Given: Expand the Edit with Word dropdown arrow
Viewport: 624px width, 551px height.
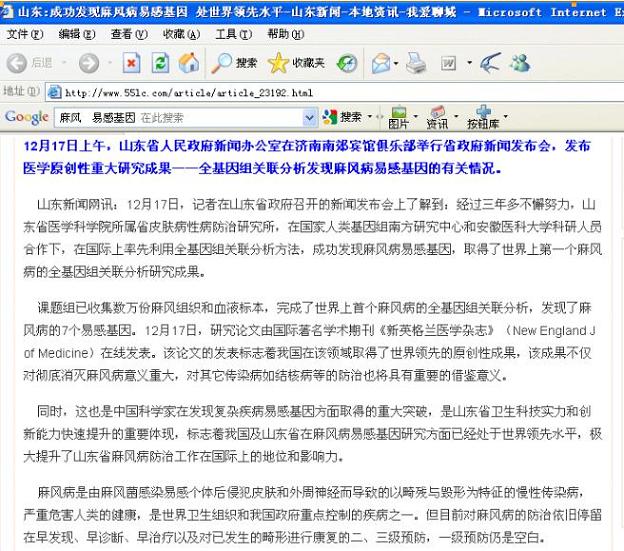Looking at the screenshot, I should click(x=469, y=62).
